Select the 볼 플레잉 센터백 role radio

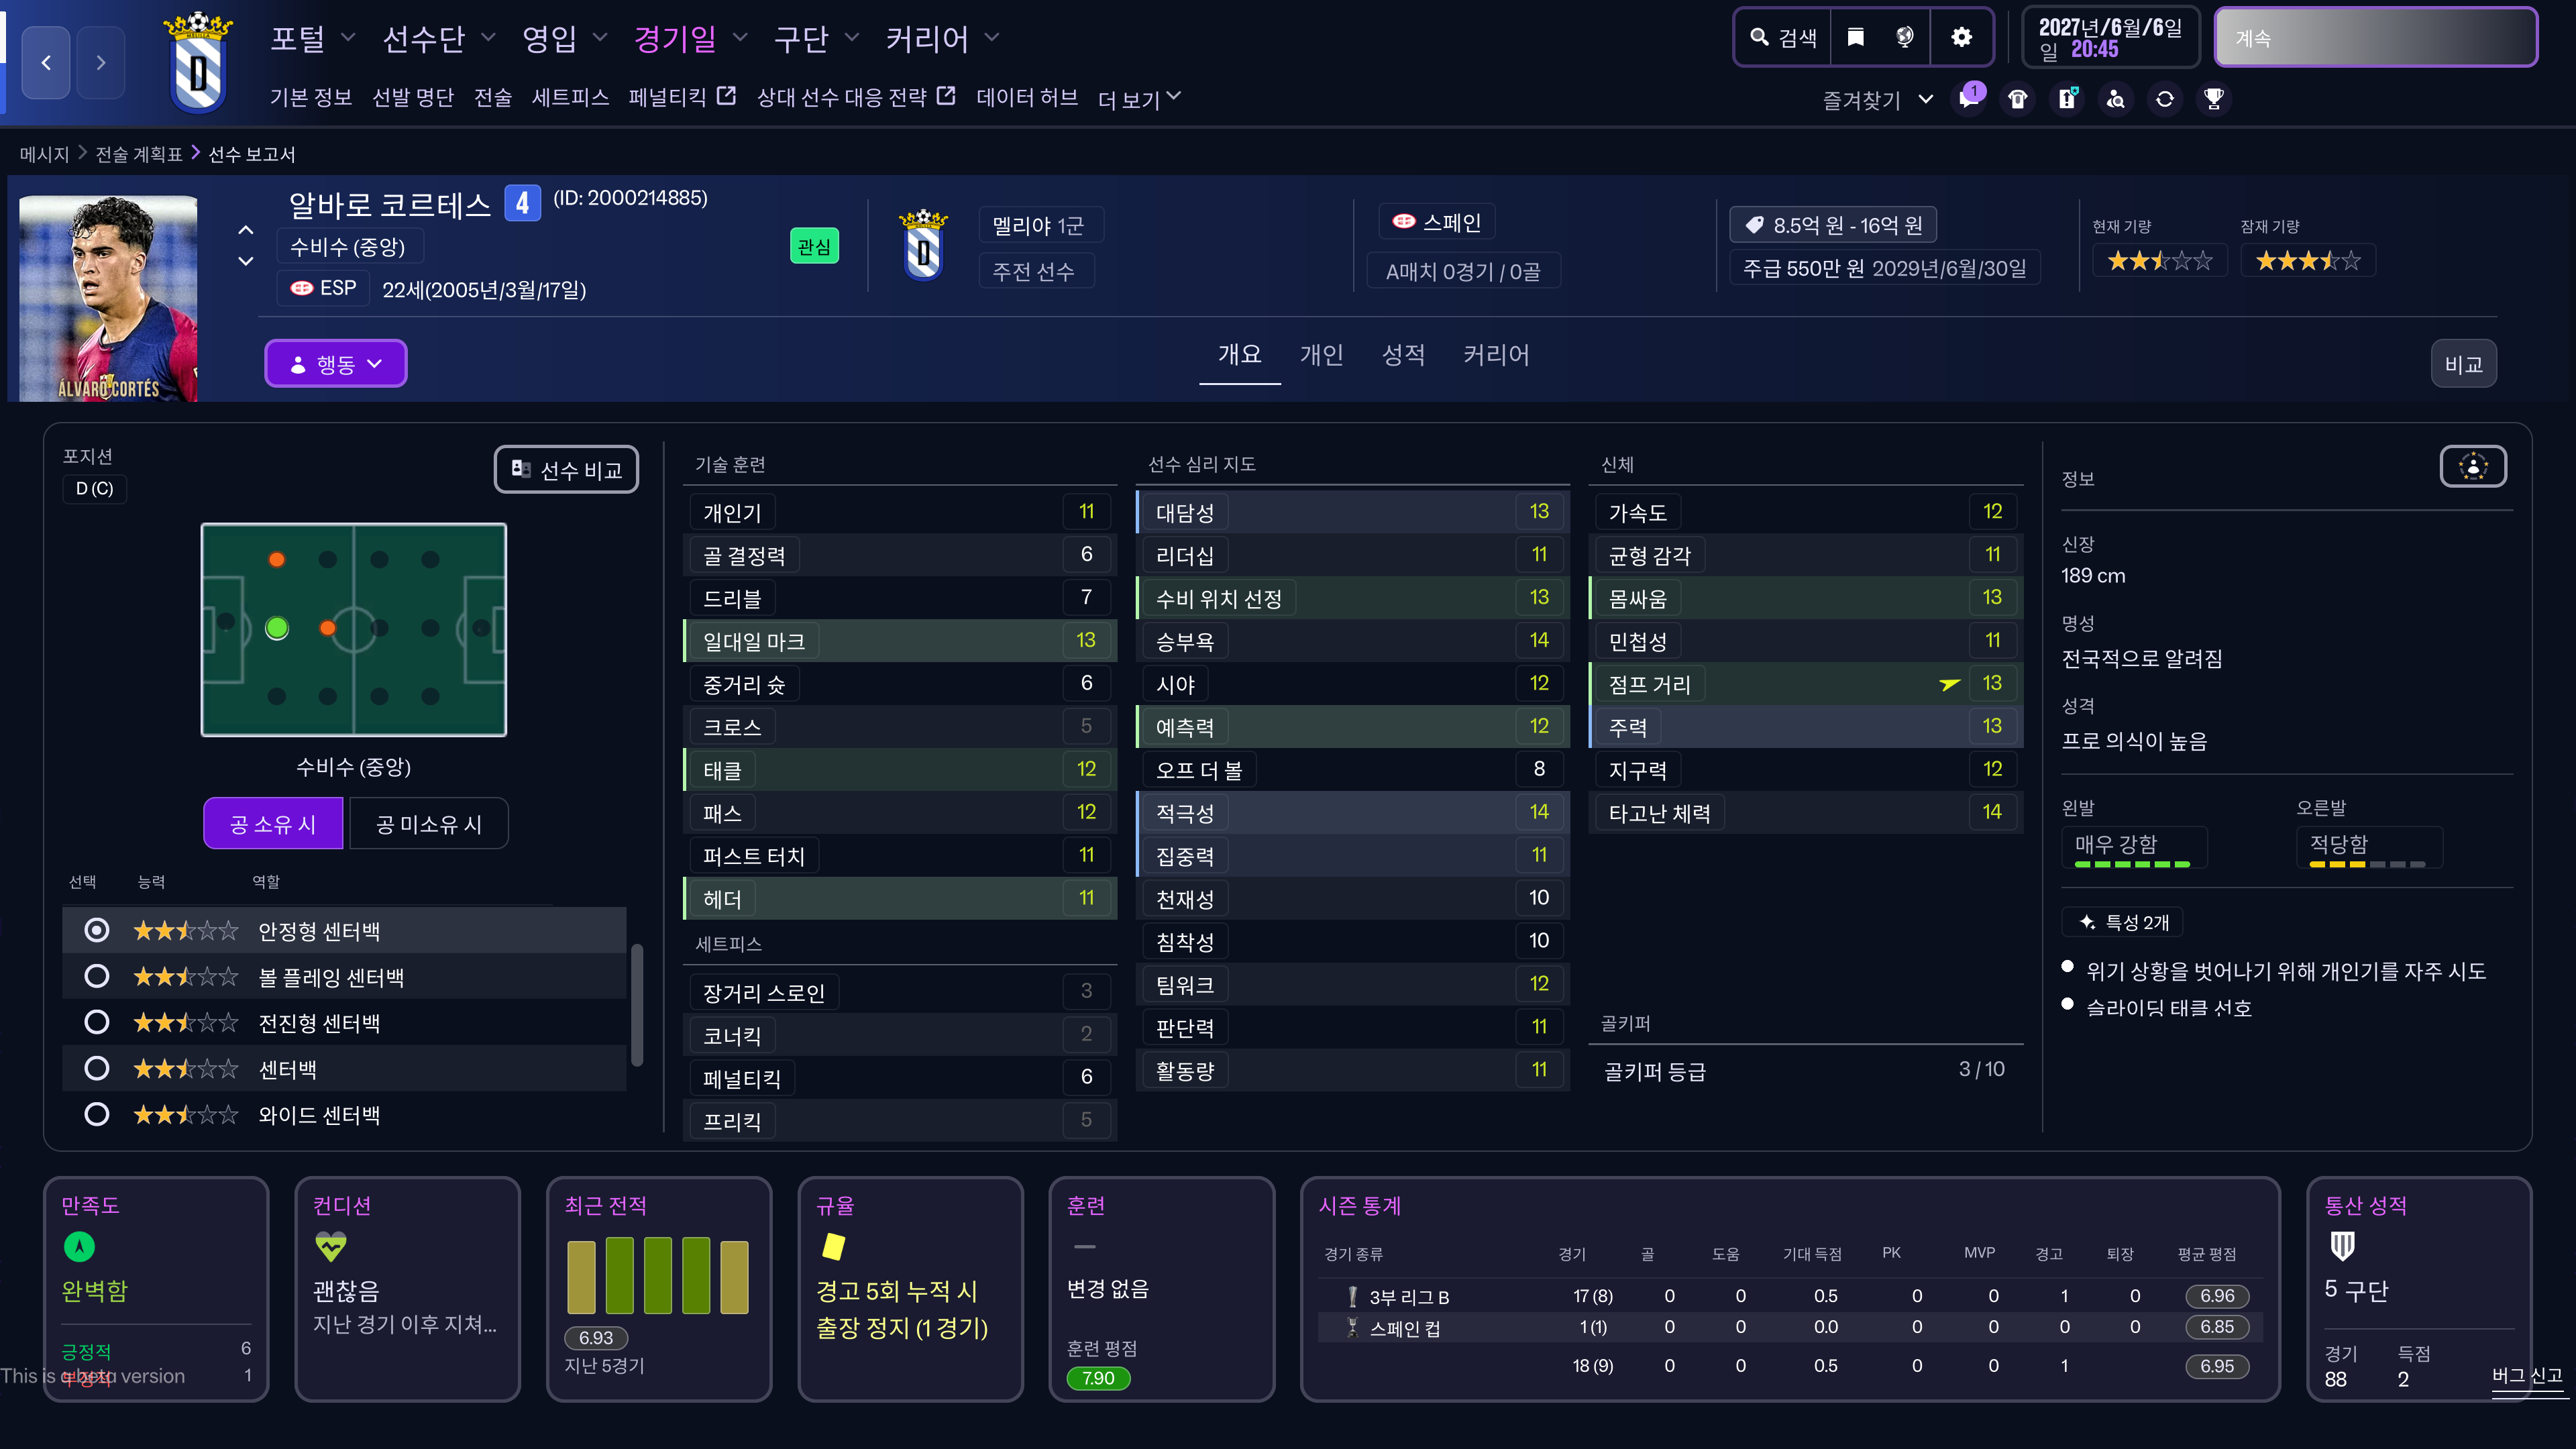coord(97,976)
